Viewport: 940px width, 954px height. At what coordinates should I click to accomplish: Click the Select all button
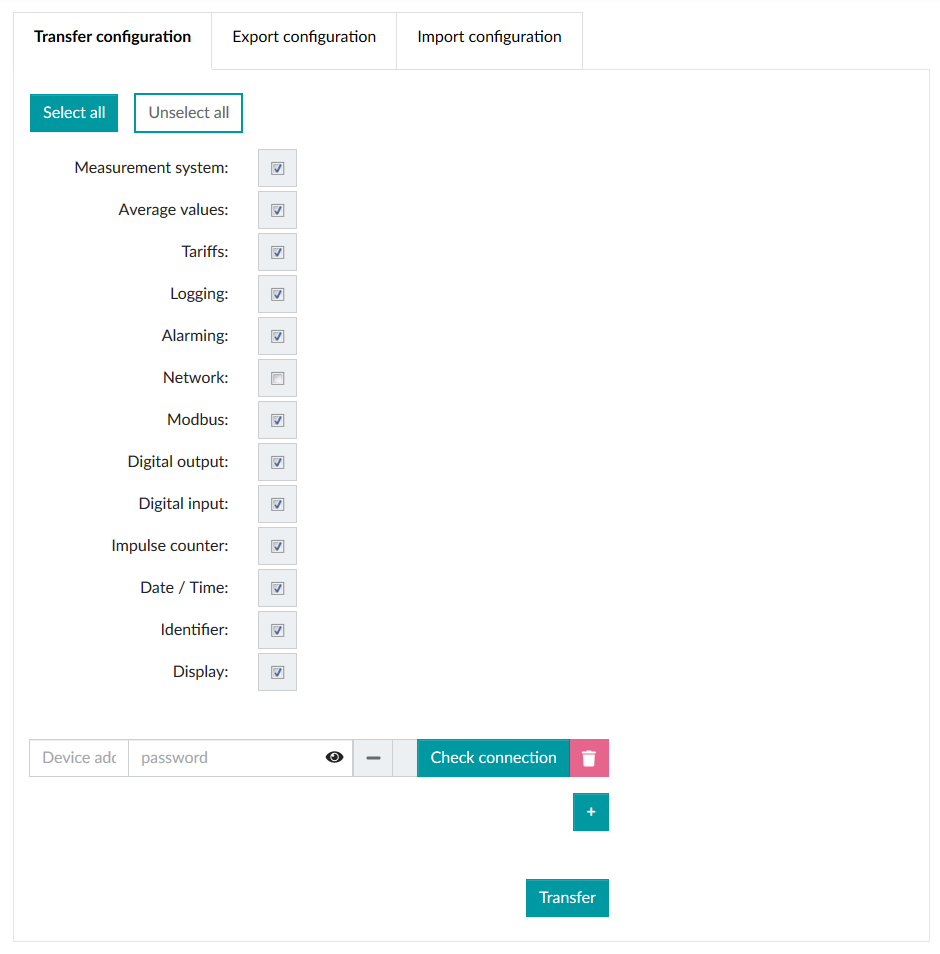click(74, 113)
